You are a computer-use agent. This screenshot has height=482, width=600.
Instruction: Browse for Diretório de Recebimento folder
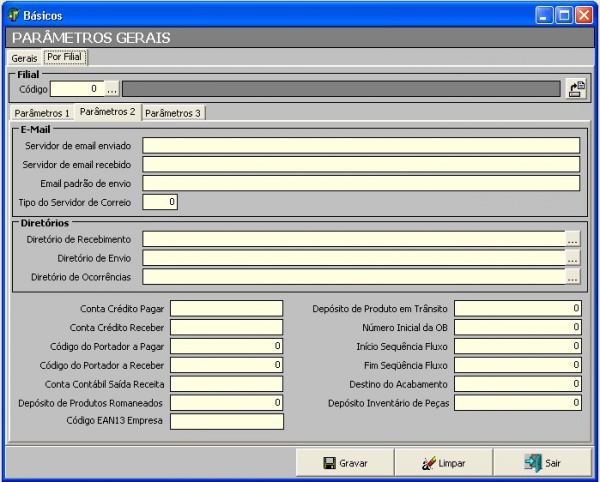click(x=572, y=239)
